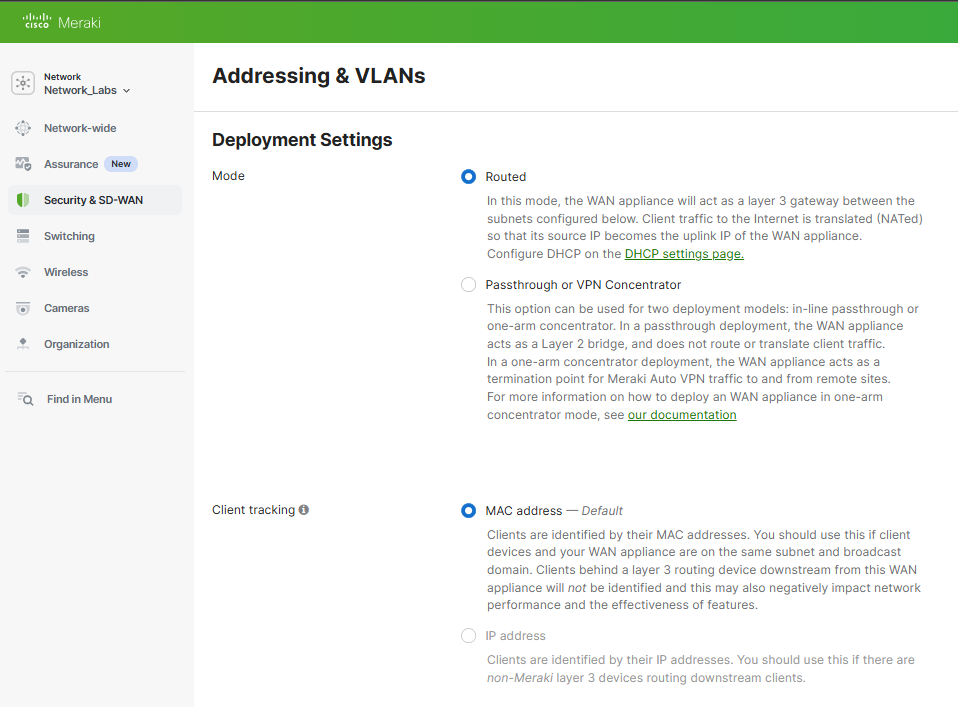Click the Assurance chart icon
This screenshot has height=707, width=958.
23,164
